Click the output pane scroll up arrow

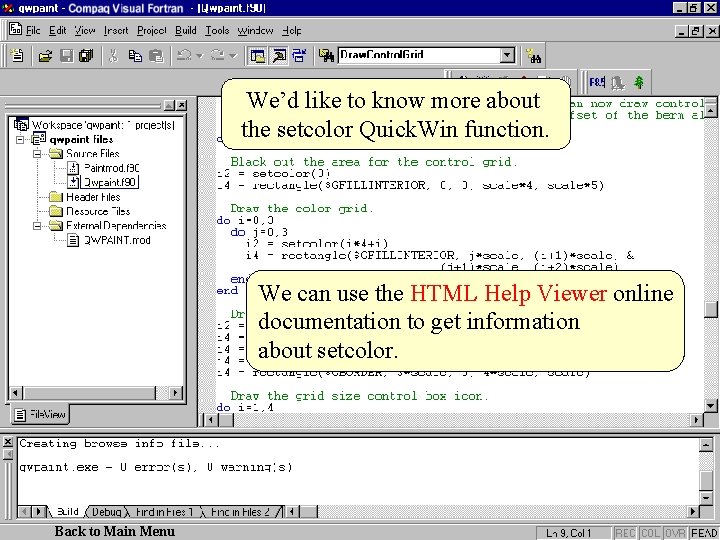706,444
